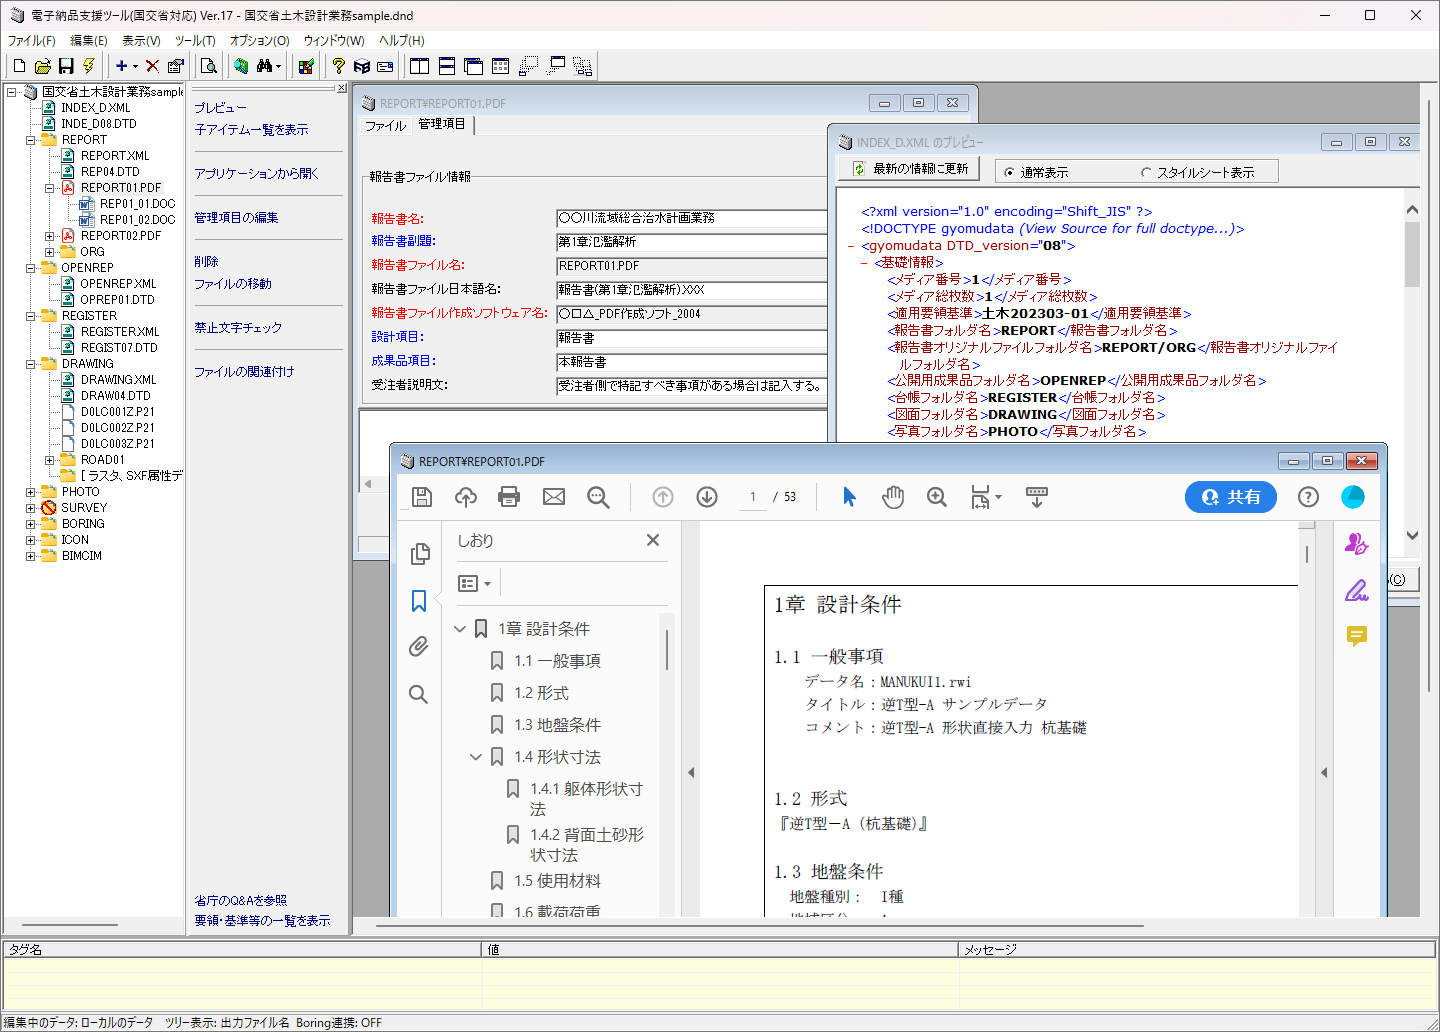Click the blue plus Add icon
The height and width of the screenshot is (1032, 1440).
(122, 66)
